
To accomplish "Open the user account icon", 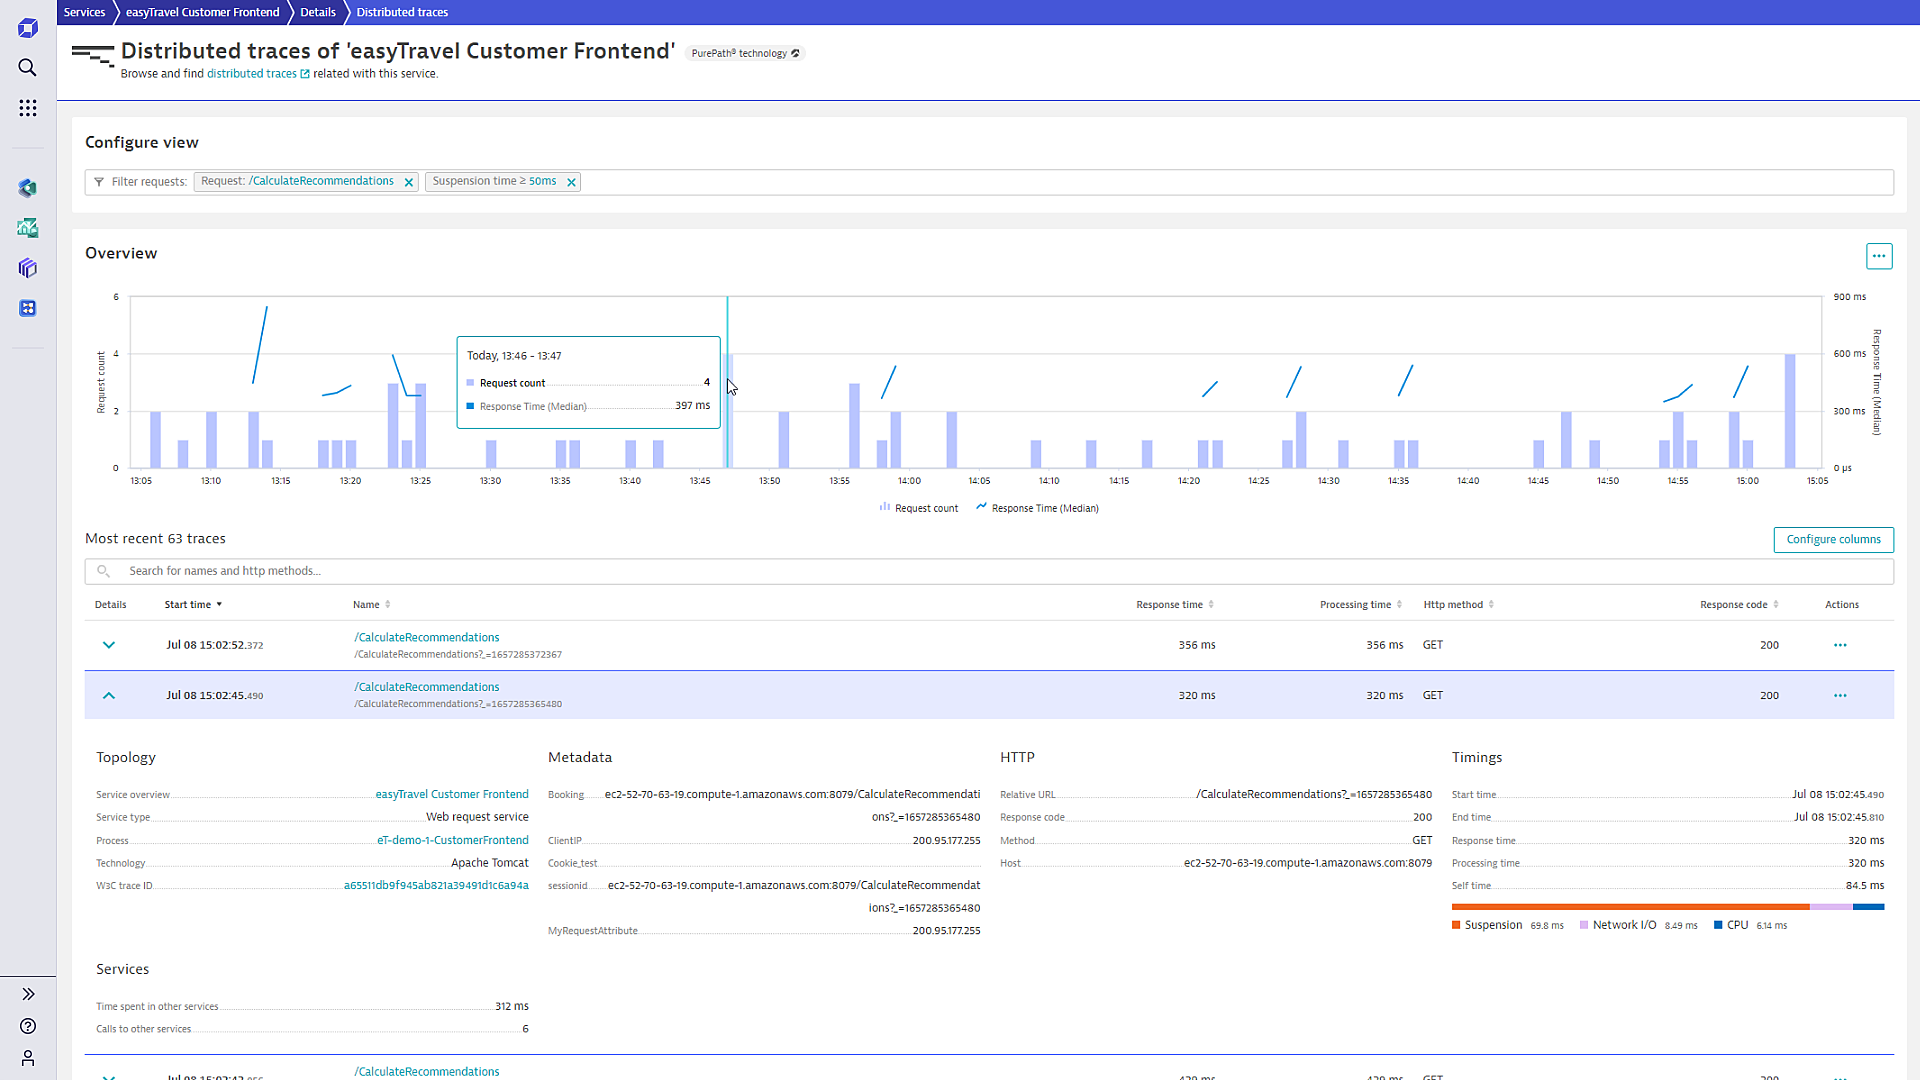I will (28, 1058).
